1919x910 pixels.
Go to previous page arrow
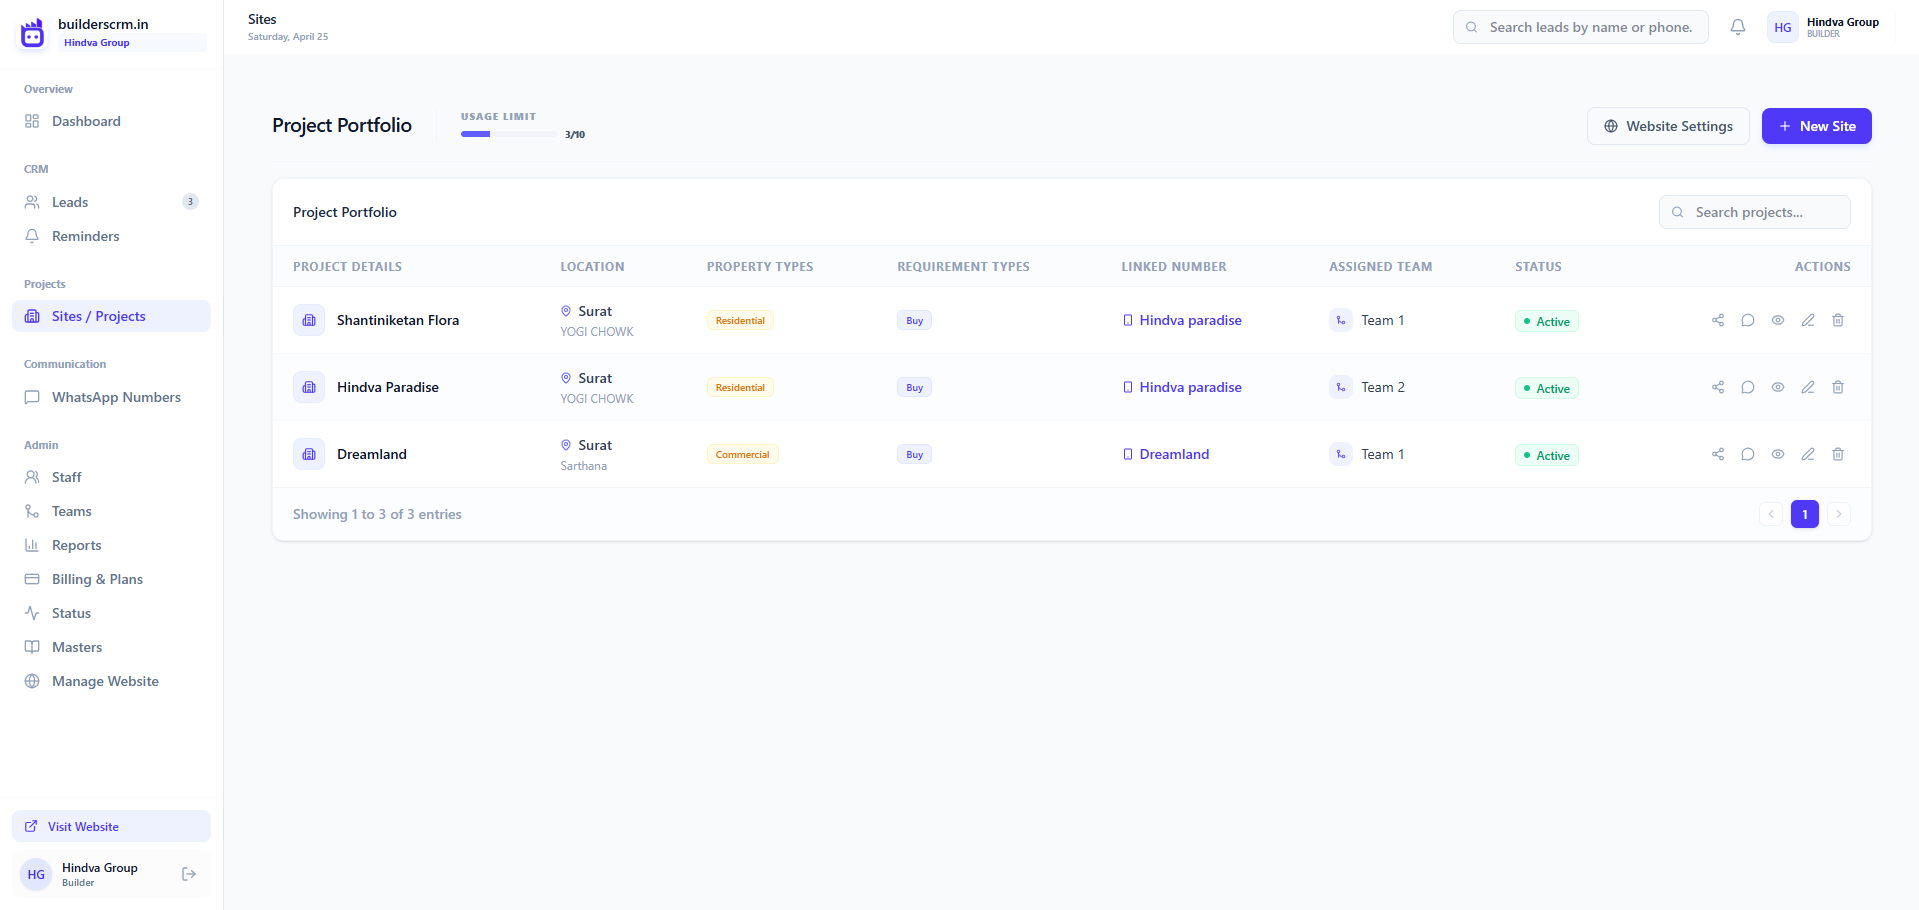pos(1771,514)
